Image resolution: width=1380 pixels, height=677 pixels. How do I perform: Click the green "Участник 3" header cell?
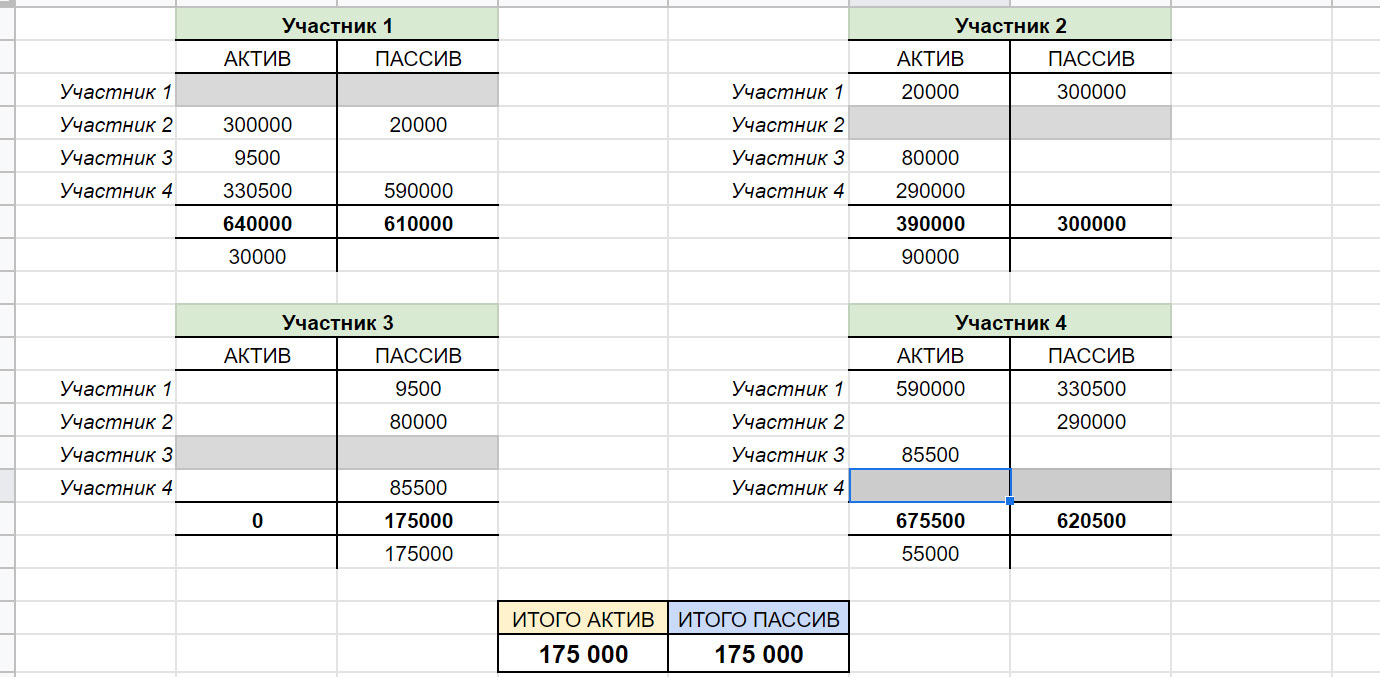(x=336, y=323)
